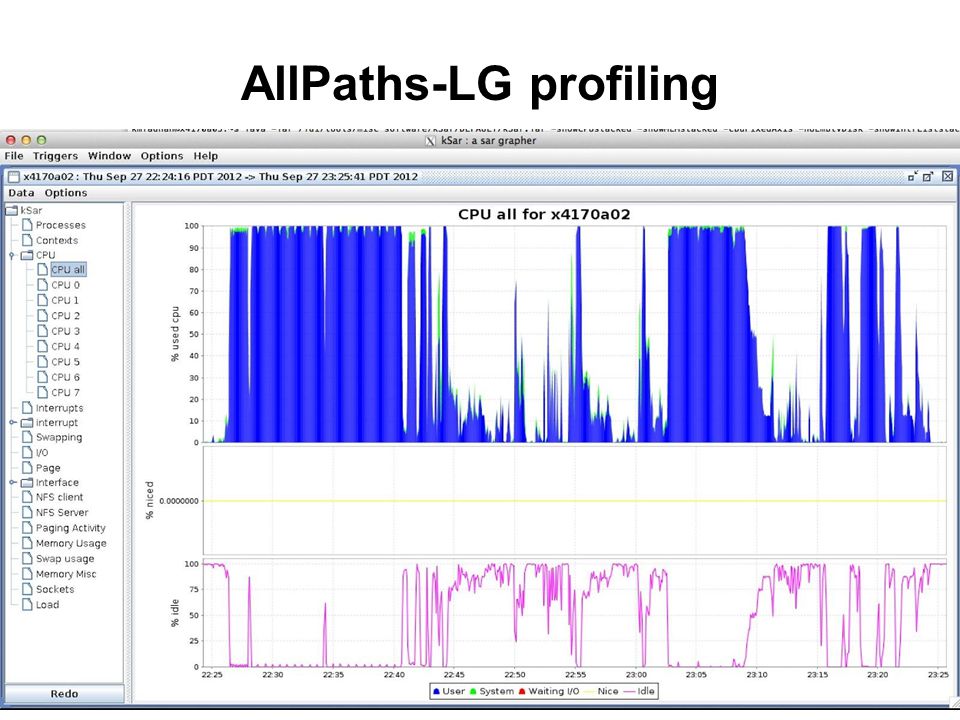960x720 pixels.
Task: Select Sockets in the tree
Action: click(x=55, y=590)
